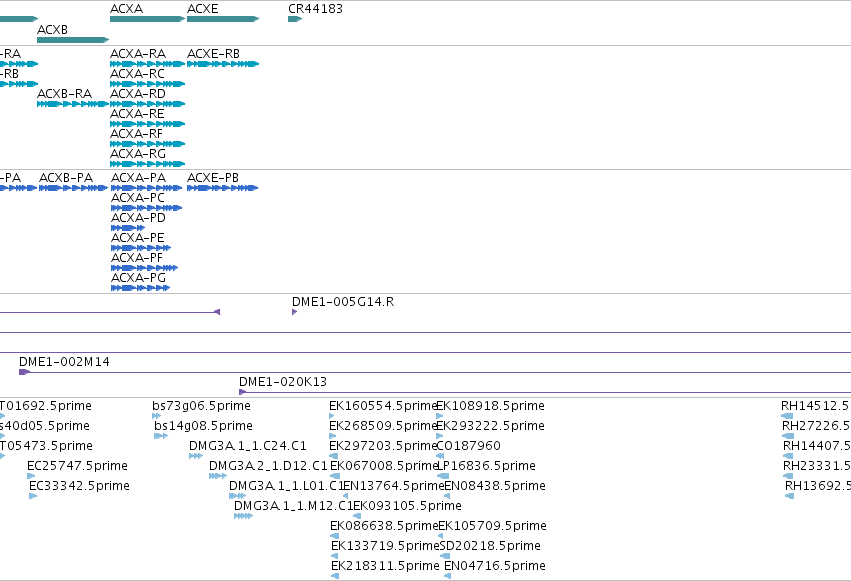Click the CR44183 label text

315,9
